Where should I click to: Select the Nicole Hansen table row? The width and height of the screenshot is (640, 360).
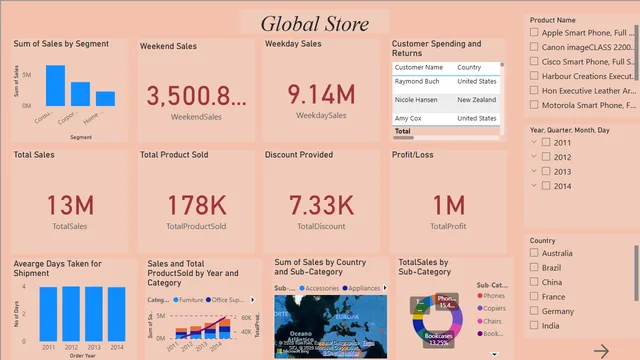click(x=446, y=103)
